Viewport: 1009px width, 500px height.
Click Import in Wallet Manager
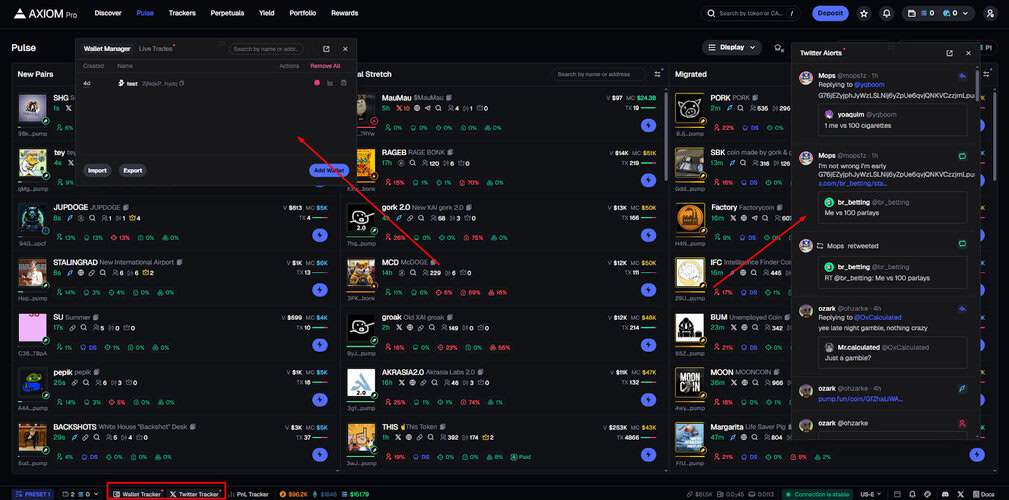(x=97, y=171)
